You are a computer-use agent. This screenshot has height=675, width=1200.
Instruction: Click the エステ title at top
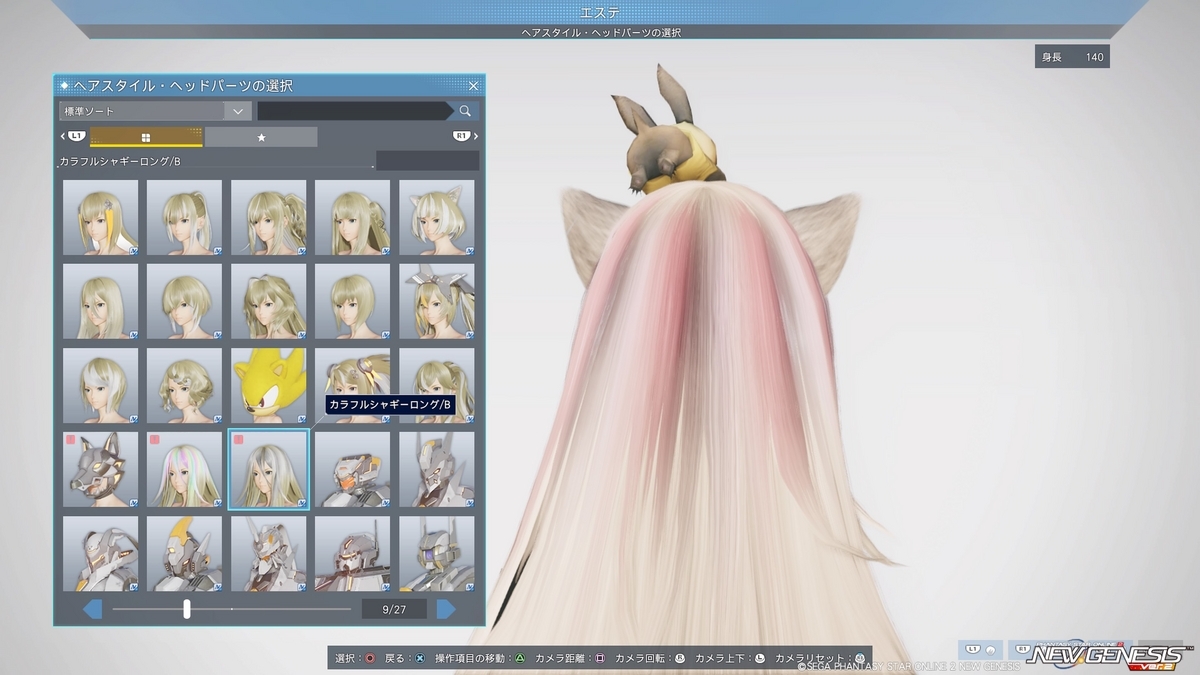600,12
